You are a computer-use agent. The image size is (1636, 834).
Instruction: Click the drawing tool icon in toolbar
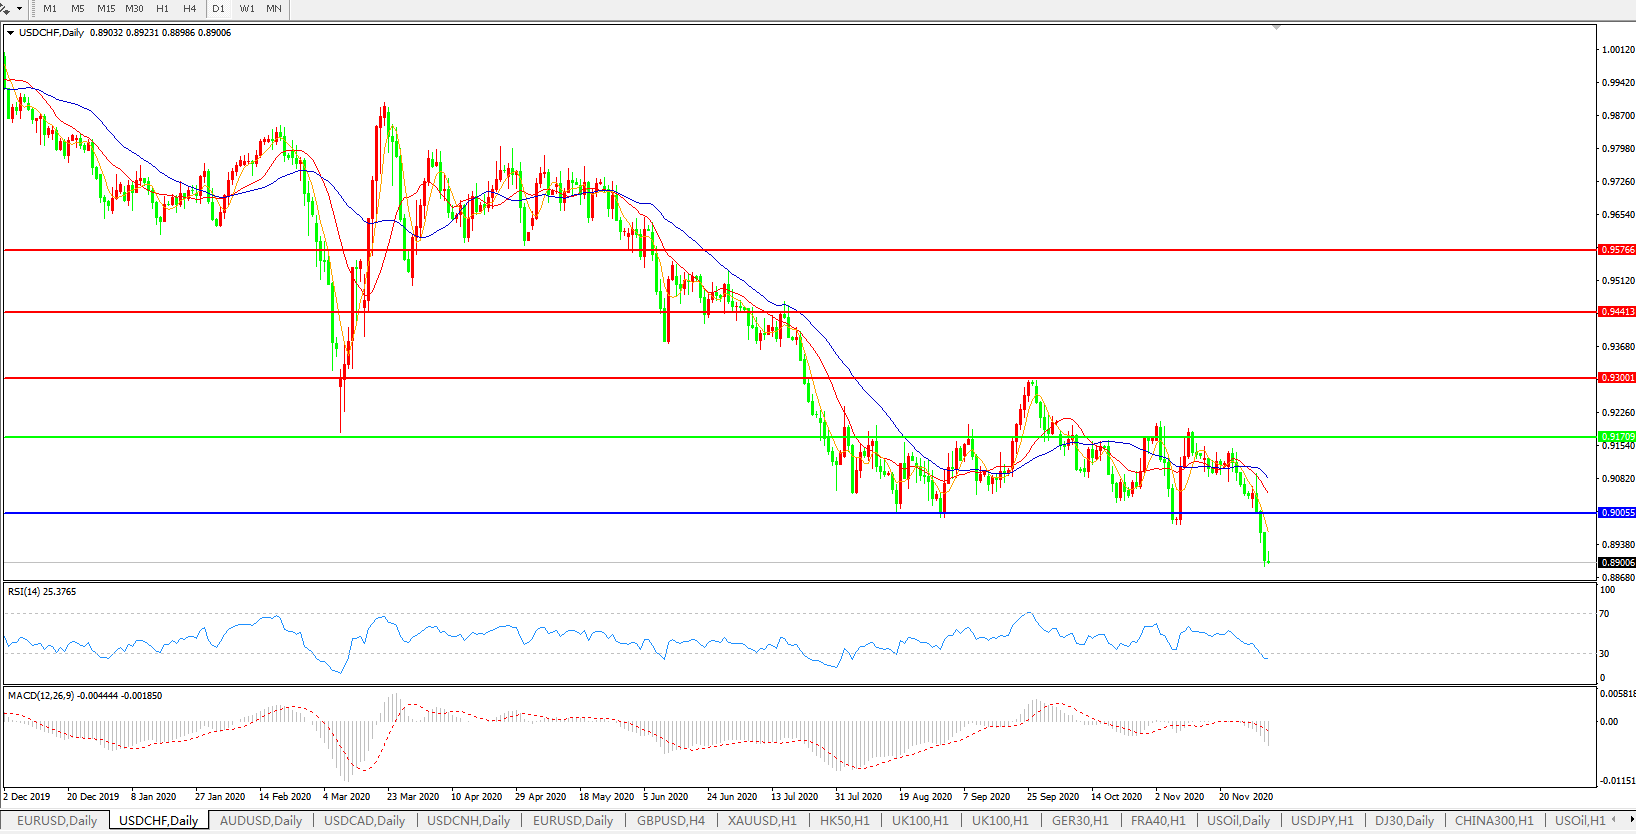click(6, 9)
